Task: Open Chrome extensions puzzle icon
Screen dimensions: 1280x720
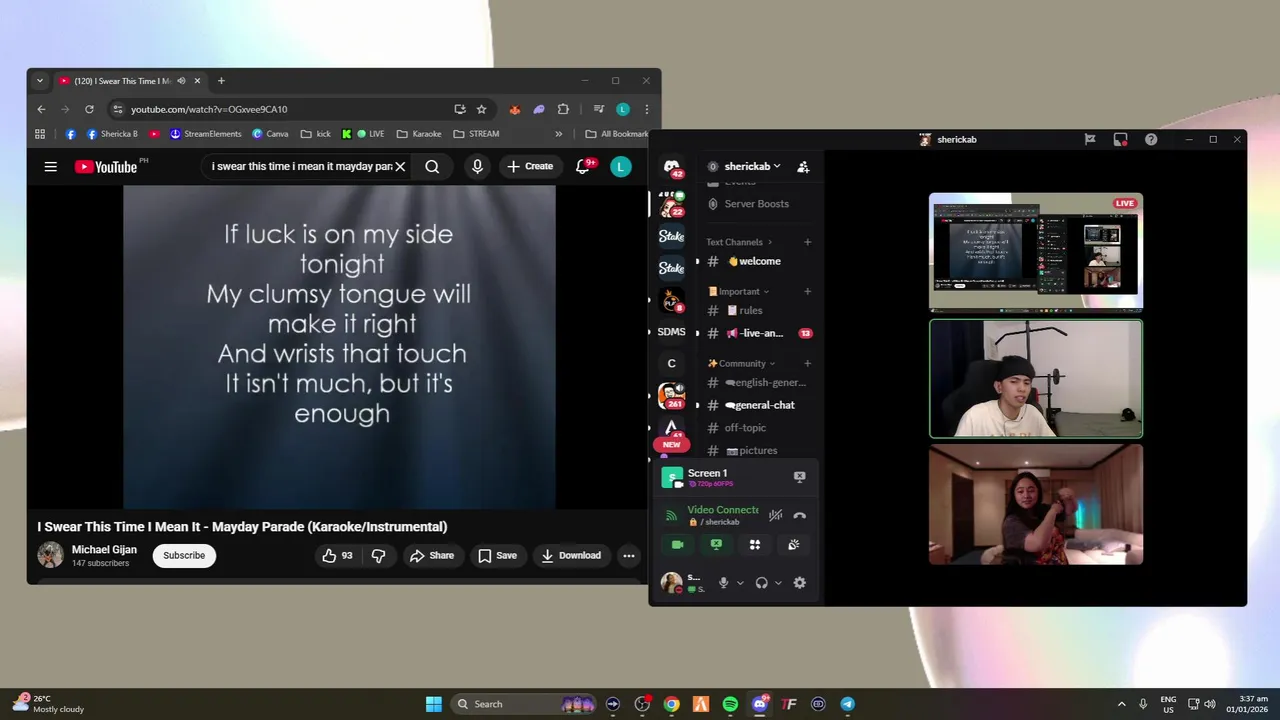Action: tap(563, 109)
